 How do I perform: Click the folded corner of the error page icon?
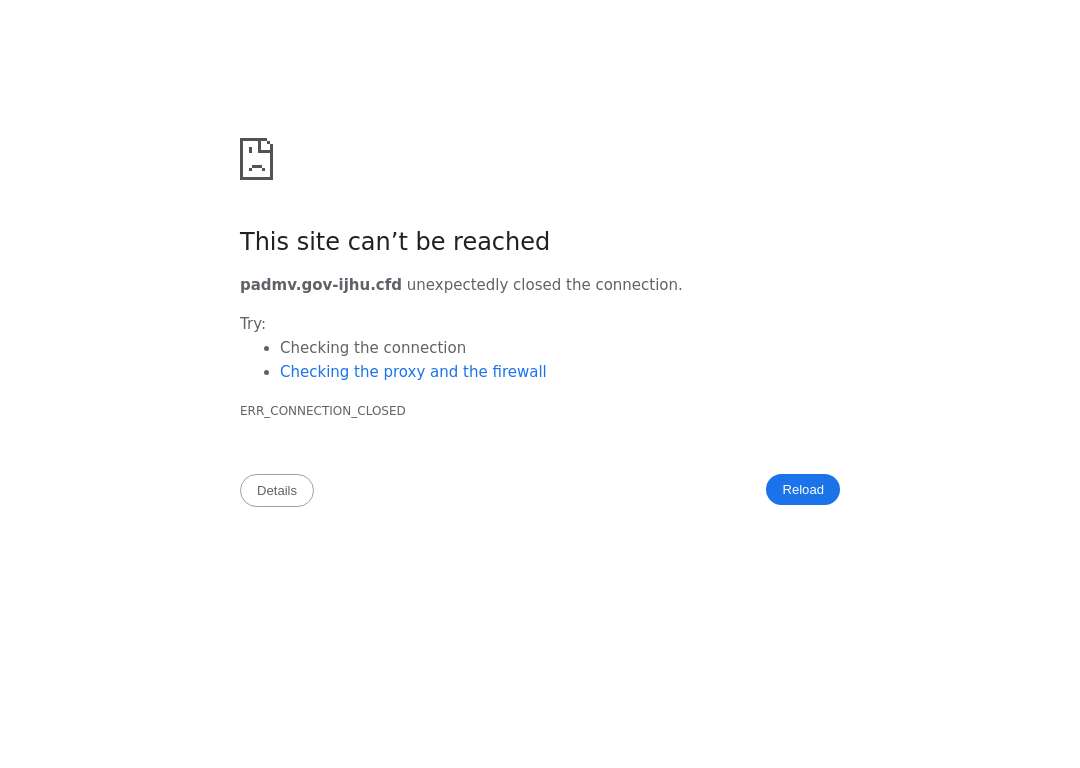[x=266, y=144]
